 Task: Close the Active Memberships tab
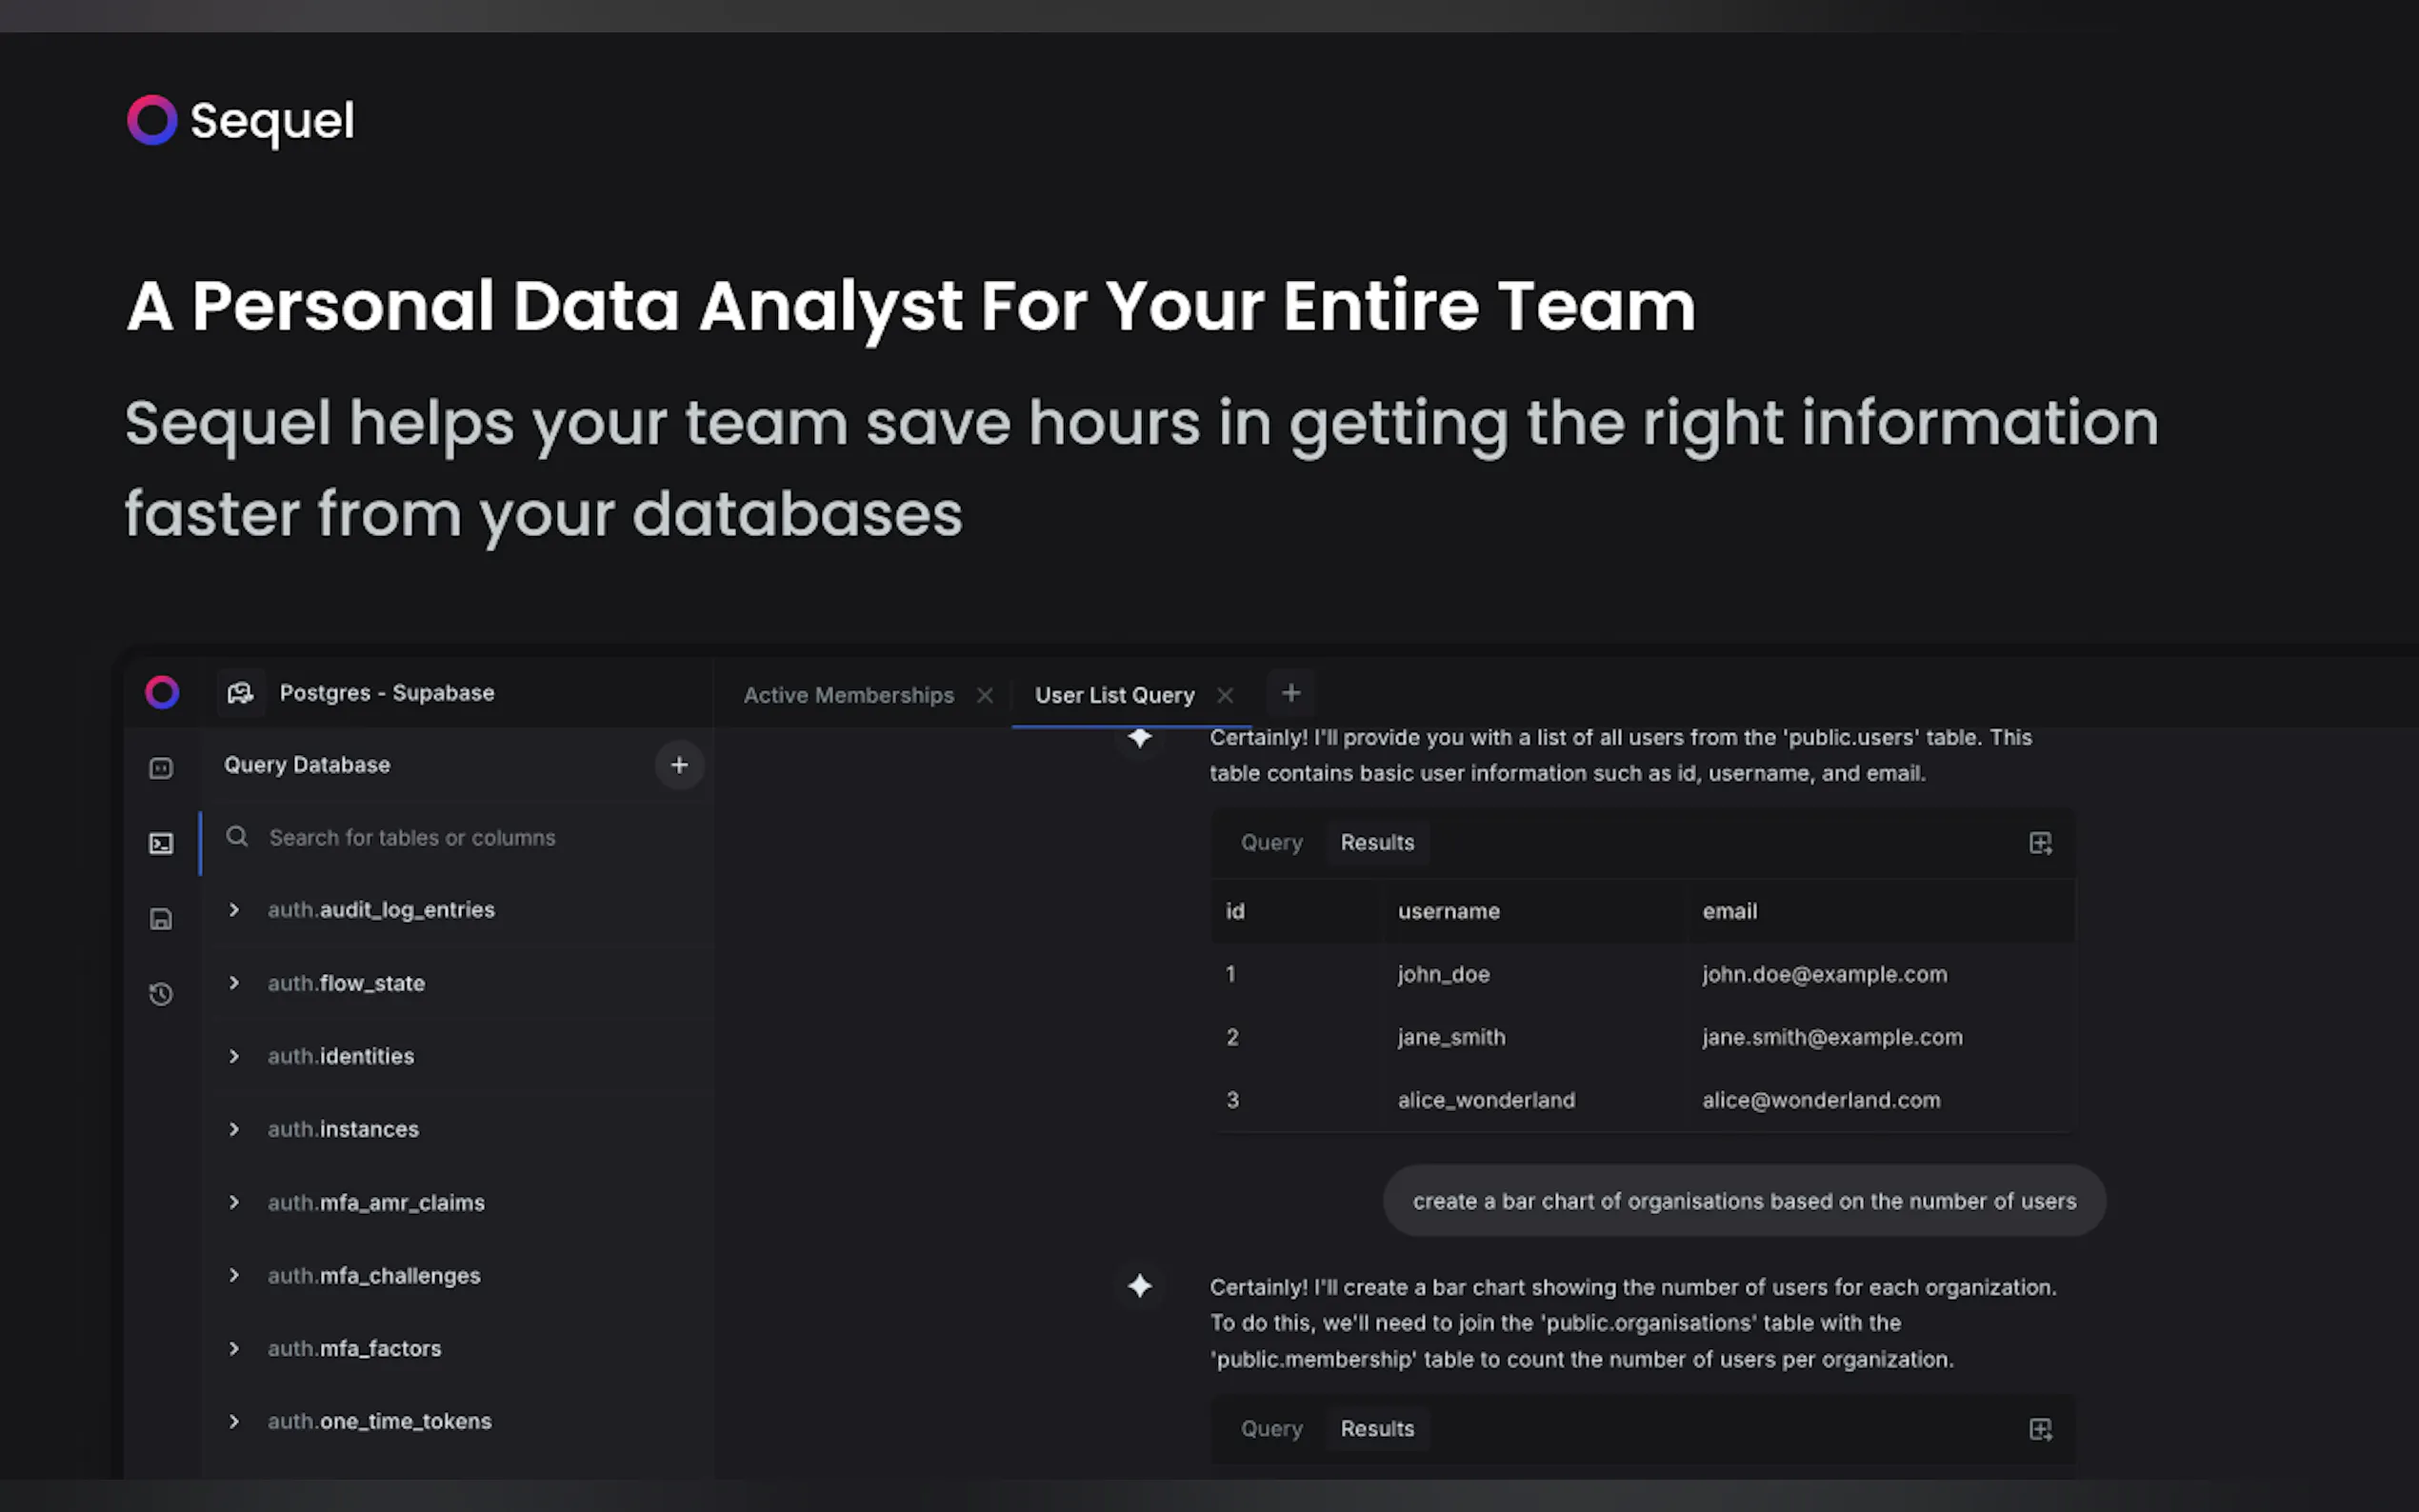(985, 695)
